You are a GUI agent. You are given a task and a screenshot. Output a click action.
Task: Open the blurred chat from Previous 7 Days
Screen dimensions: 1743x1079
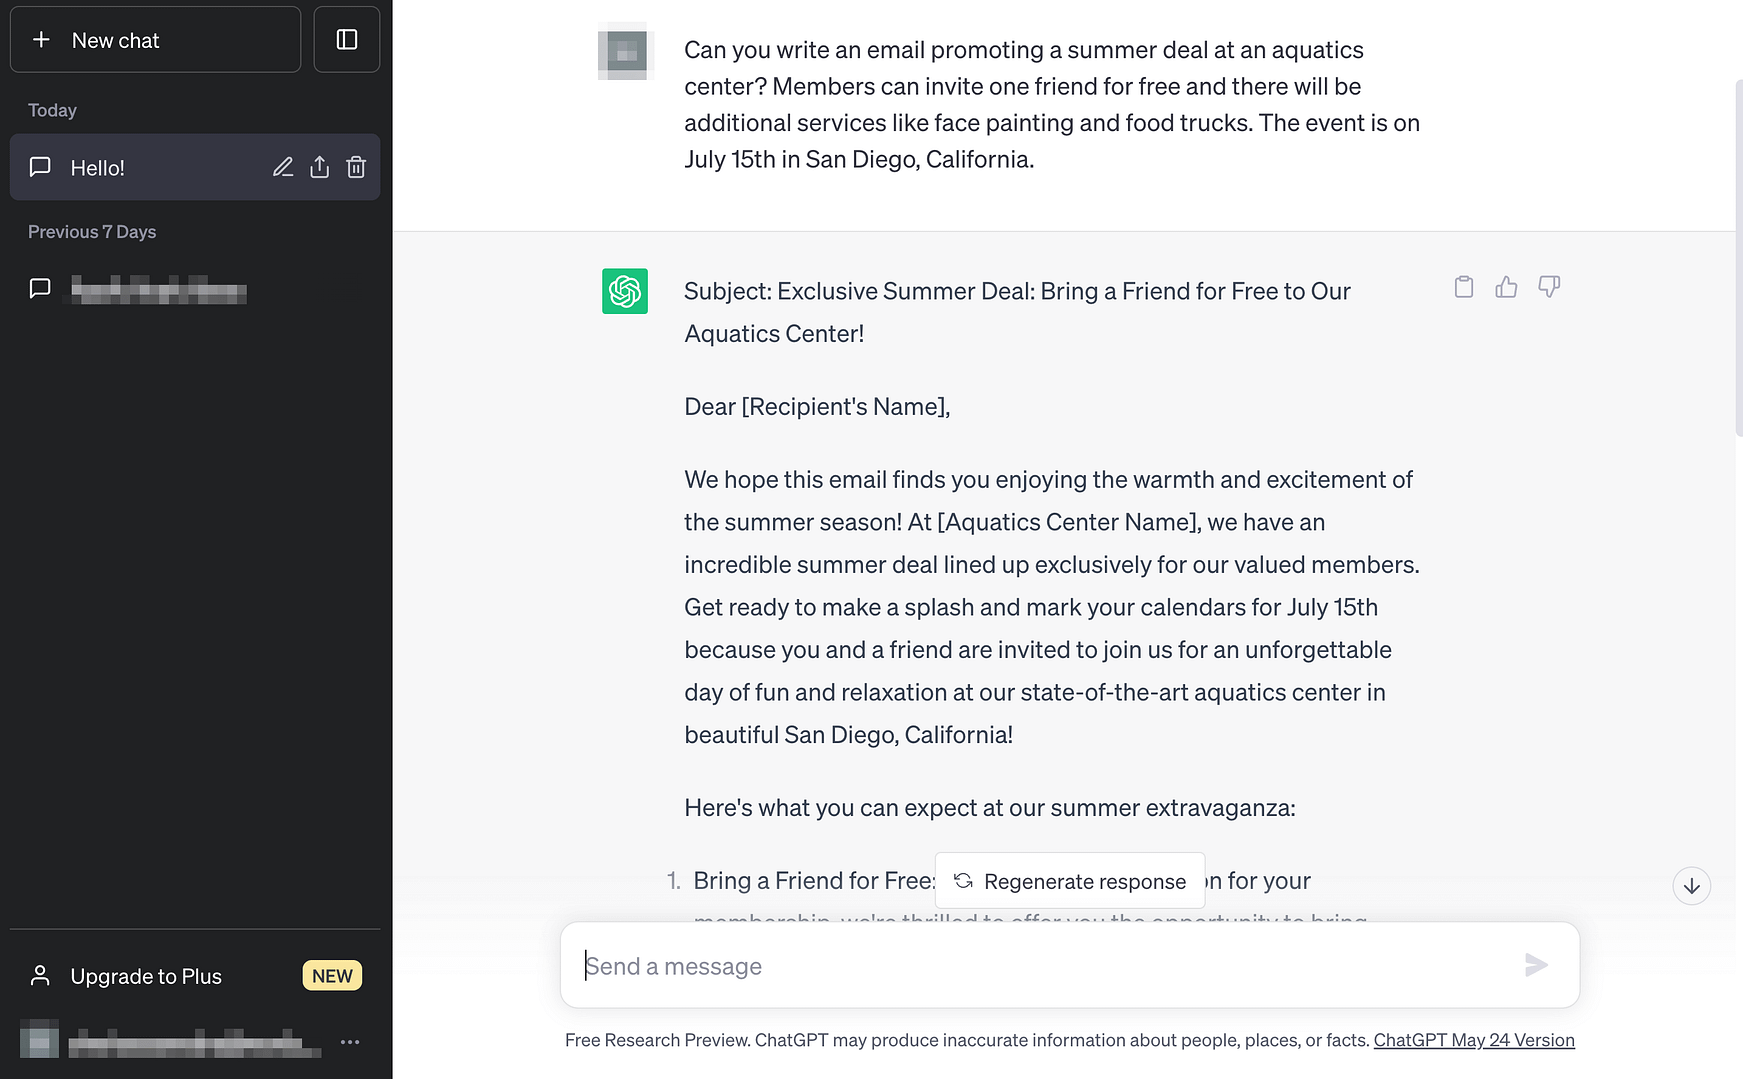tap(158, 290)
